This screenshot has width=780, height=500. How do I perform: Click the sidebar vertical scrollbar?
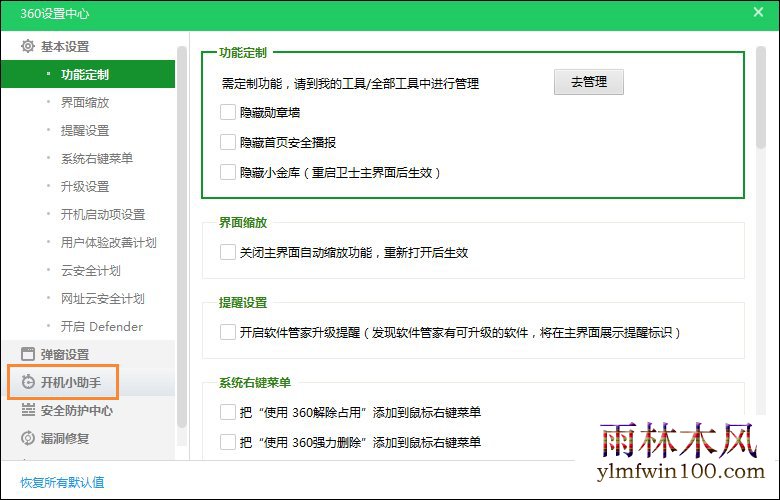pos(182,236)
